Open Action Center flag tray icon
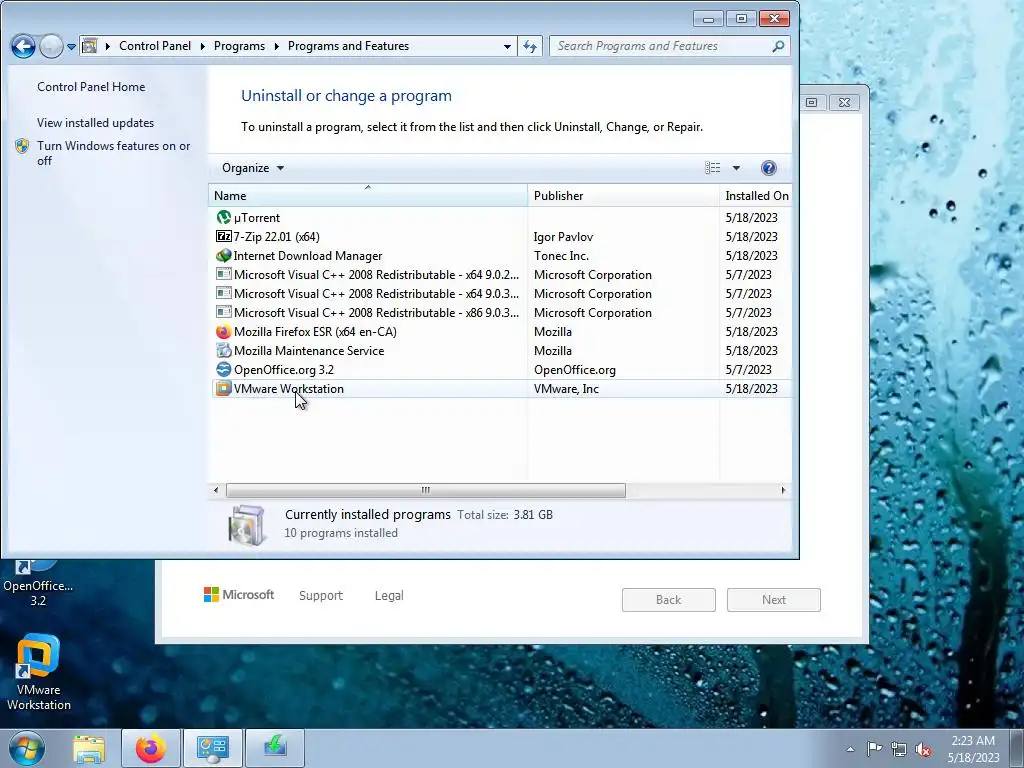The height and width of the screenshot is (768, 1024). 874,749
